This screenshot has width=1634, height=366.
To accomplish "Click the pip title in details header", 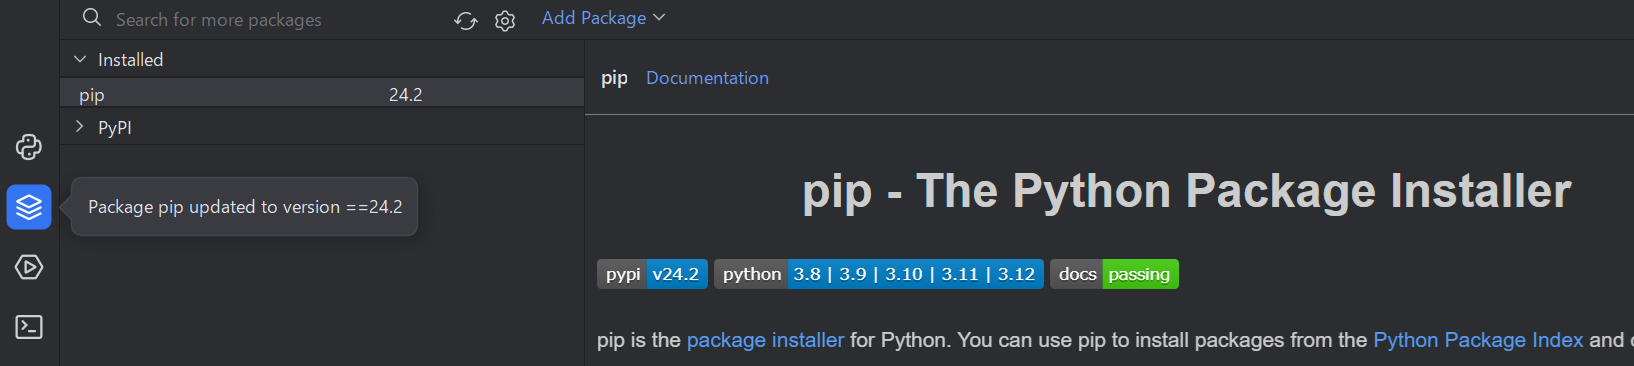I will [x=614, y=78].
